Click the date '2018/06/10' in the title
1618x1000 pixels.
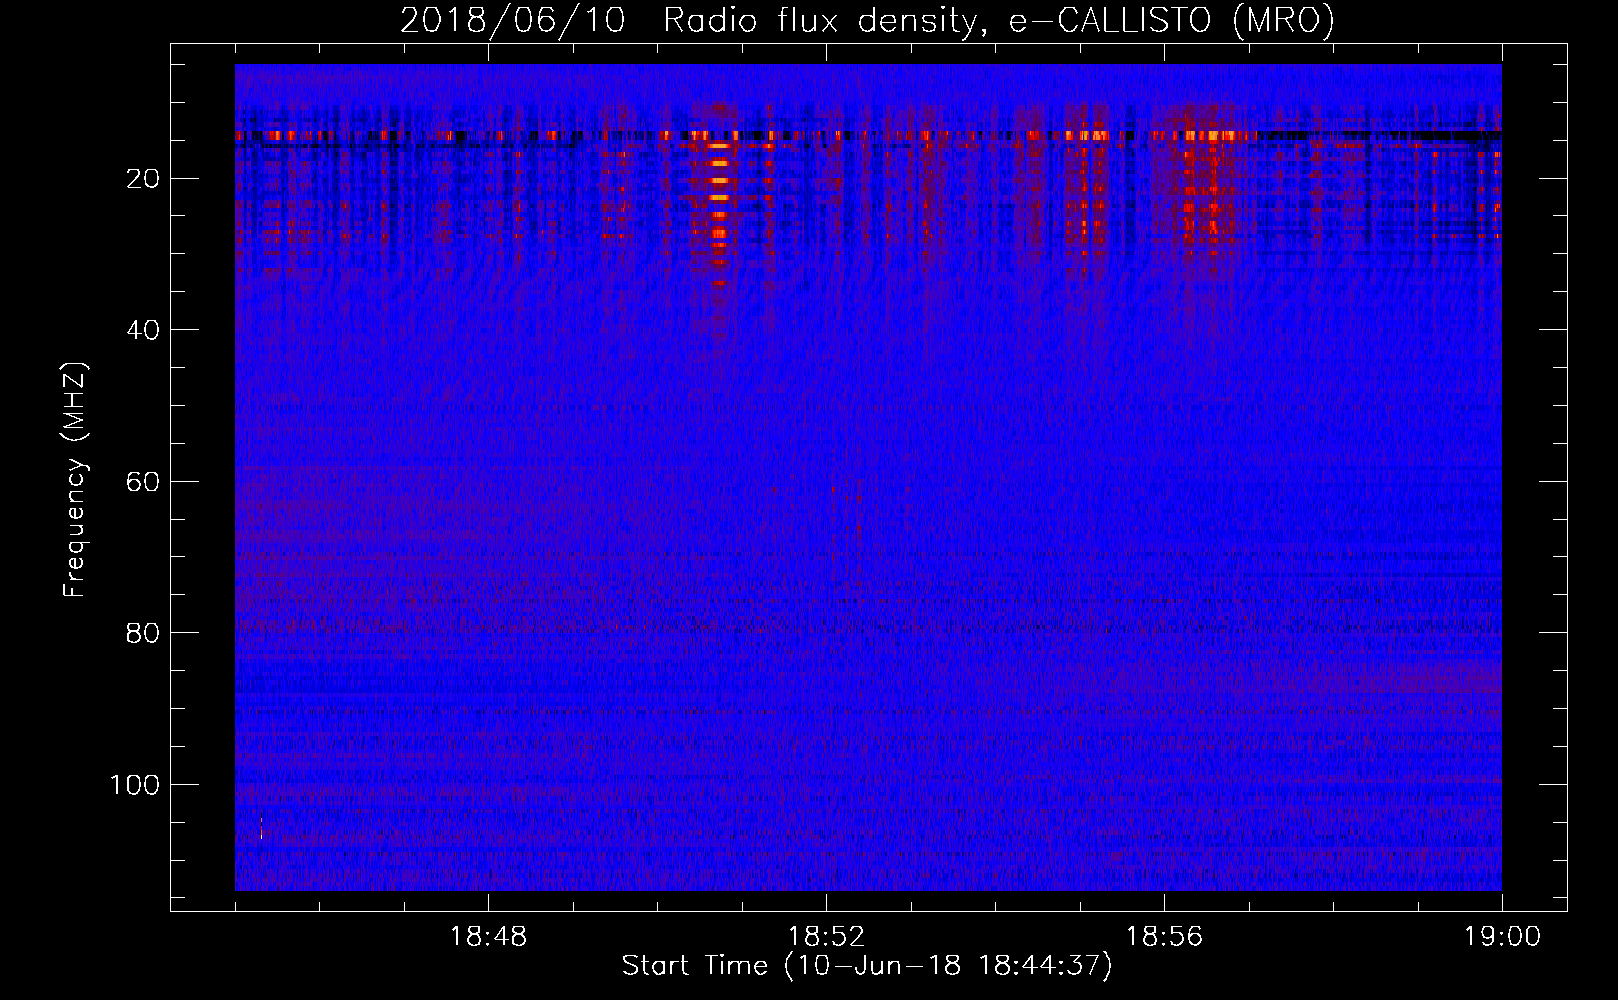tap(513, 20)
